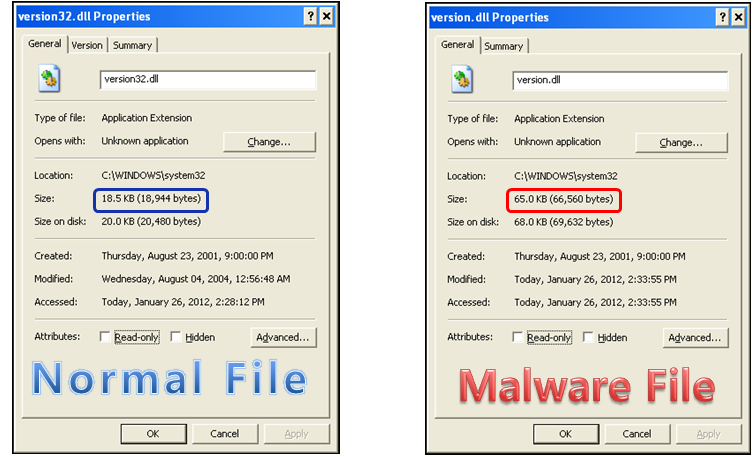The width and height of the screenshot is (752, 457).
Task: Open Advanced attributes for version.dll
Action: tap(695, 338)
